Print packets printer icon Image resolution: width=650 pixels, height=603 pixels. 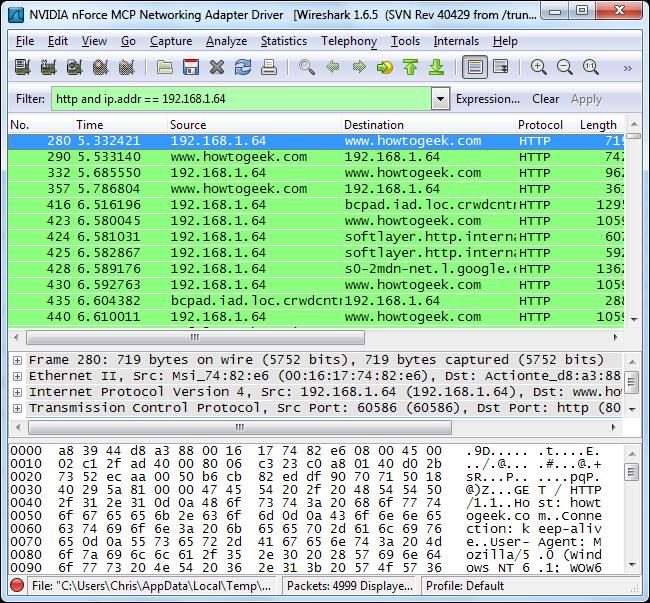tap(269, 67)
